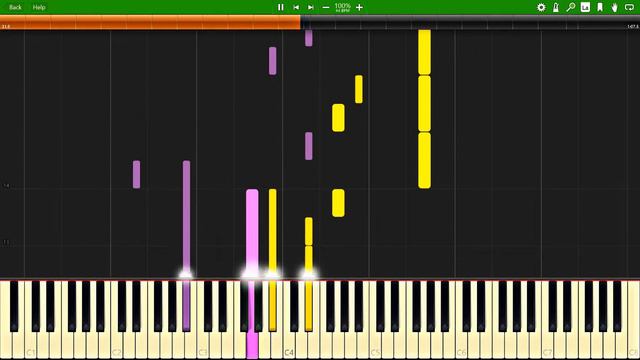Screen dimensions: 640x360
Task: Jump back with the previous-section button
Action: 296,7
